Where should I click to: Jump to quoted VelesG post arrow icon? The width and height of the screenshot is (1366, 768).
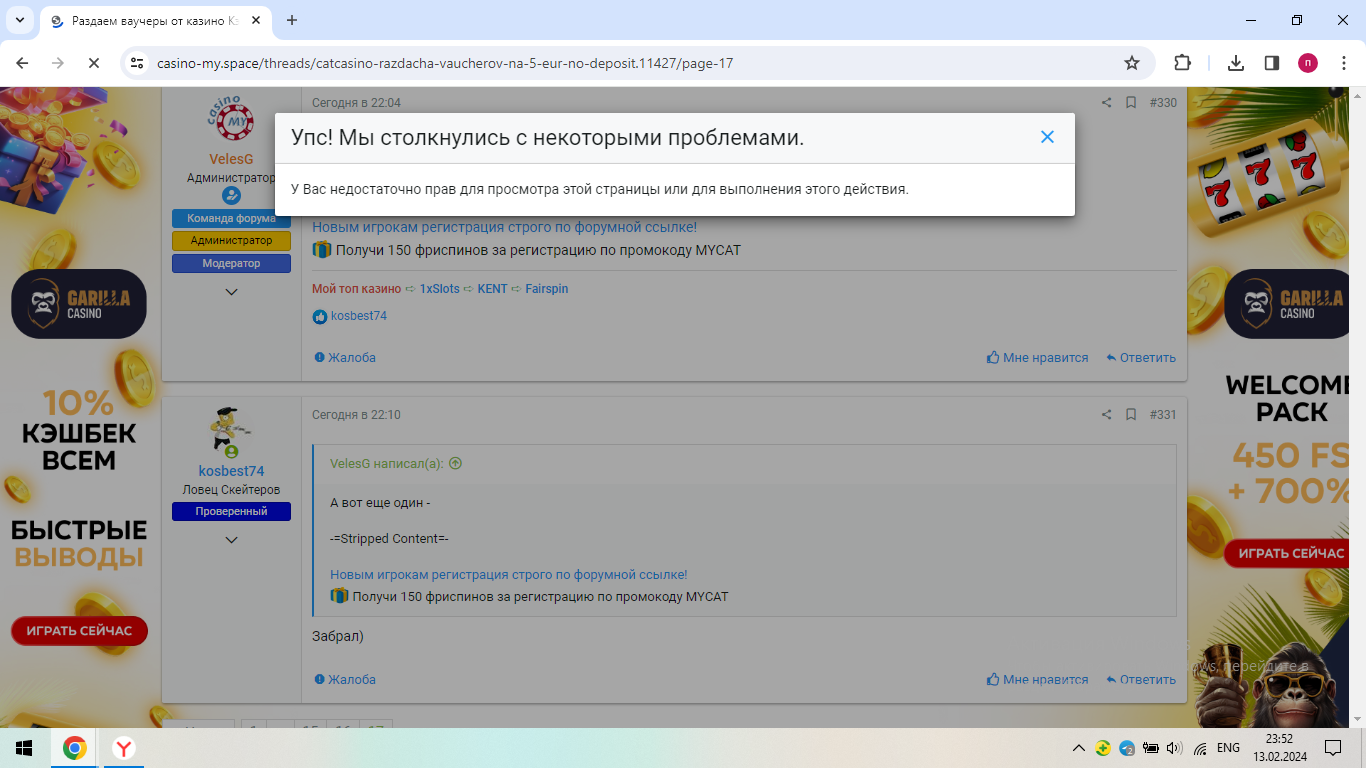pyautogui.click(x=456, y=464)
